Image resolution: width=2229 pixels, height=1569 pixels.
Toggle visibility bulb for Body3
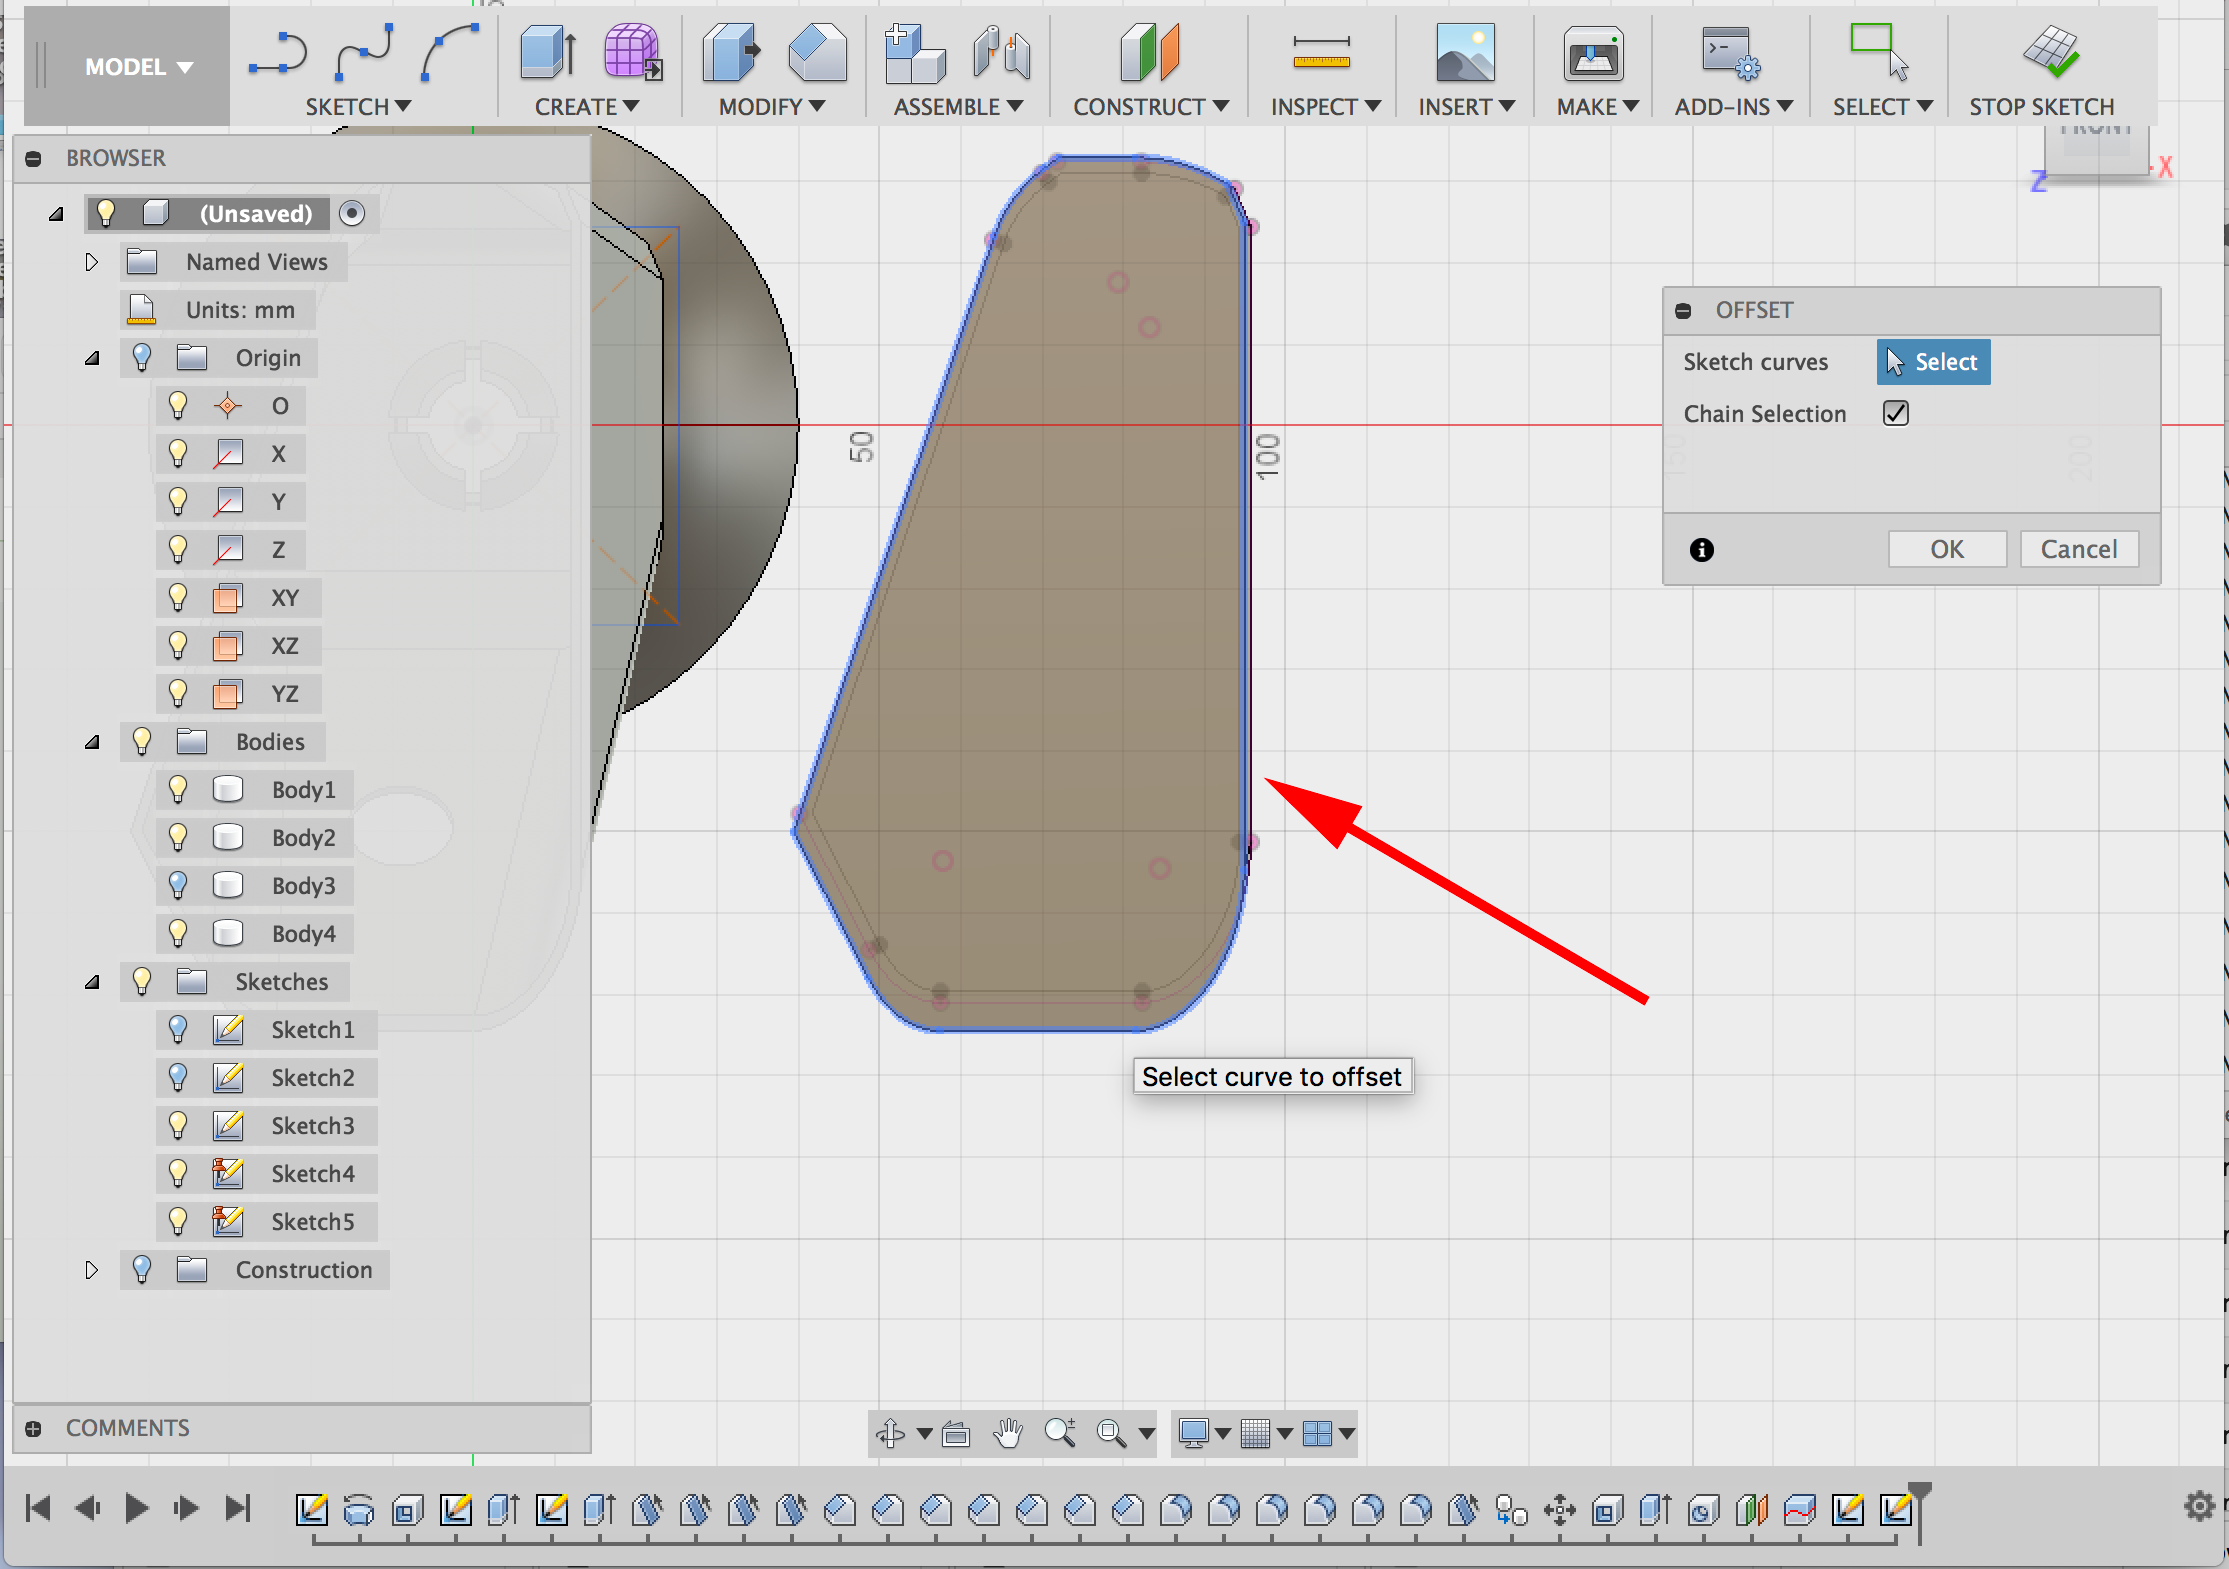tap(178, 885)
